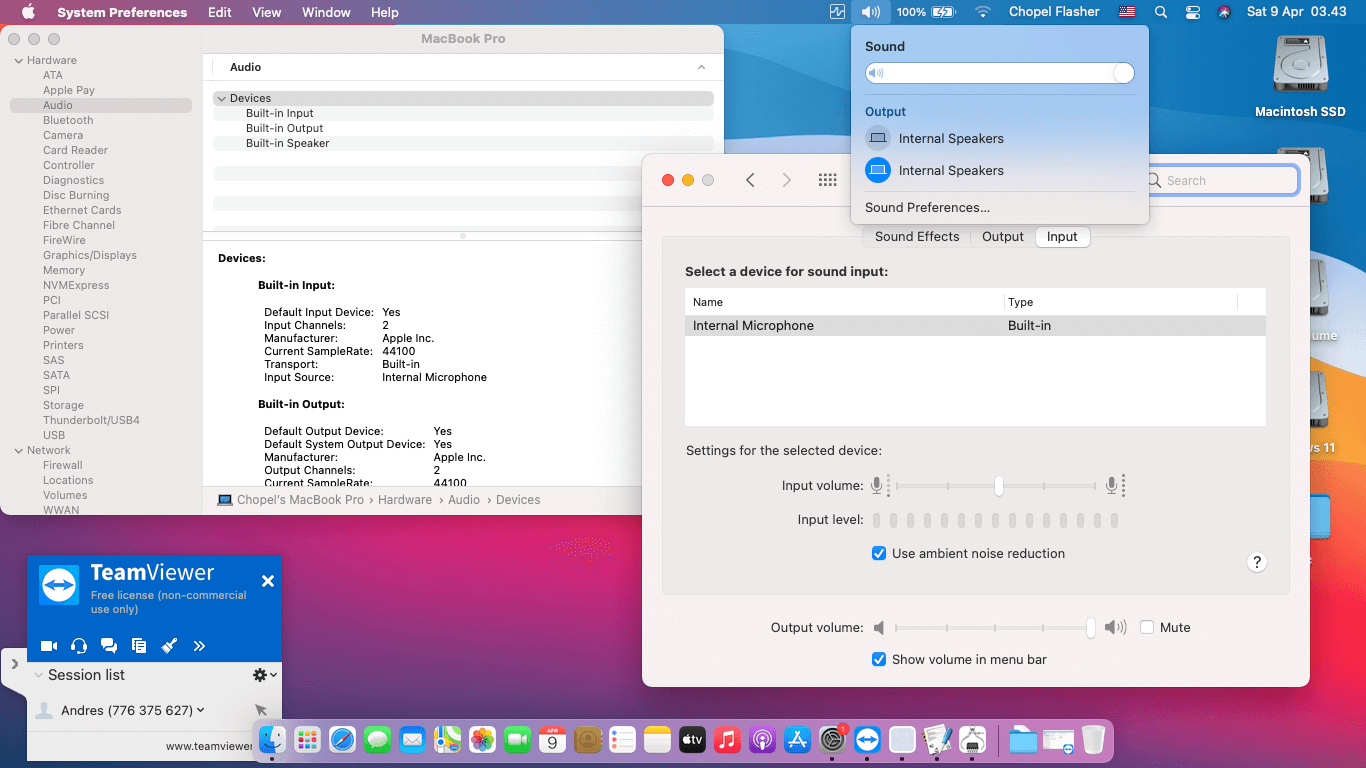
Task: Open the TeamViewer whiteboard brush icon
Action: (x=169, y=646)
